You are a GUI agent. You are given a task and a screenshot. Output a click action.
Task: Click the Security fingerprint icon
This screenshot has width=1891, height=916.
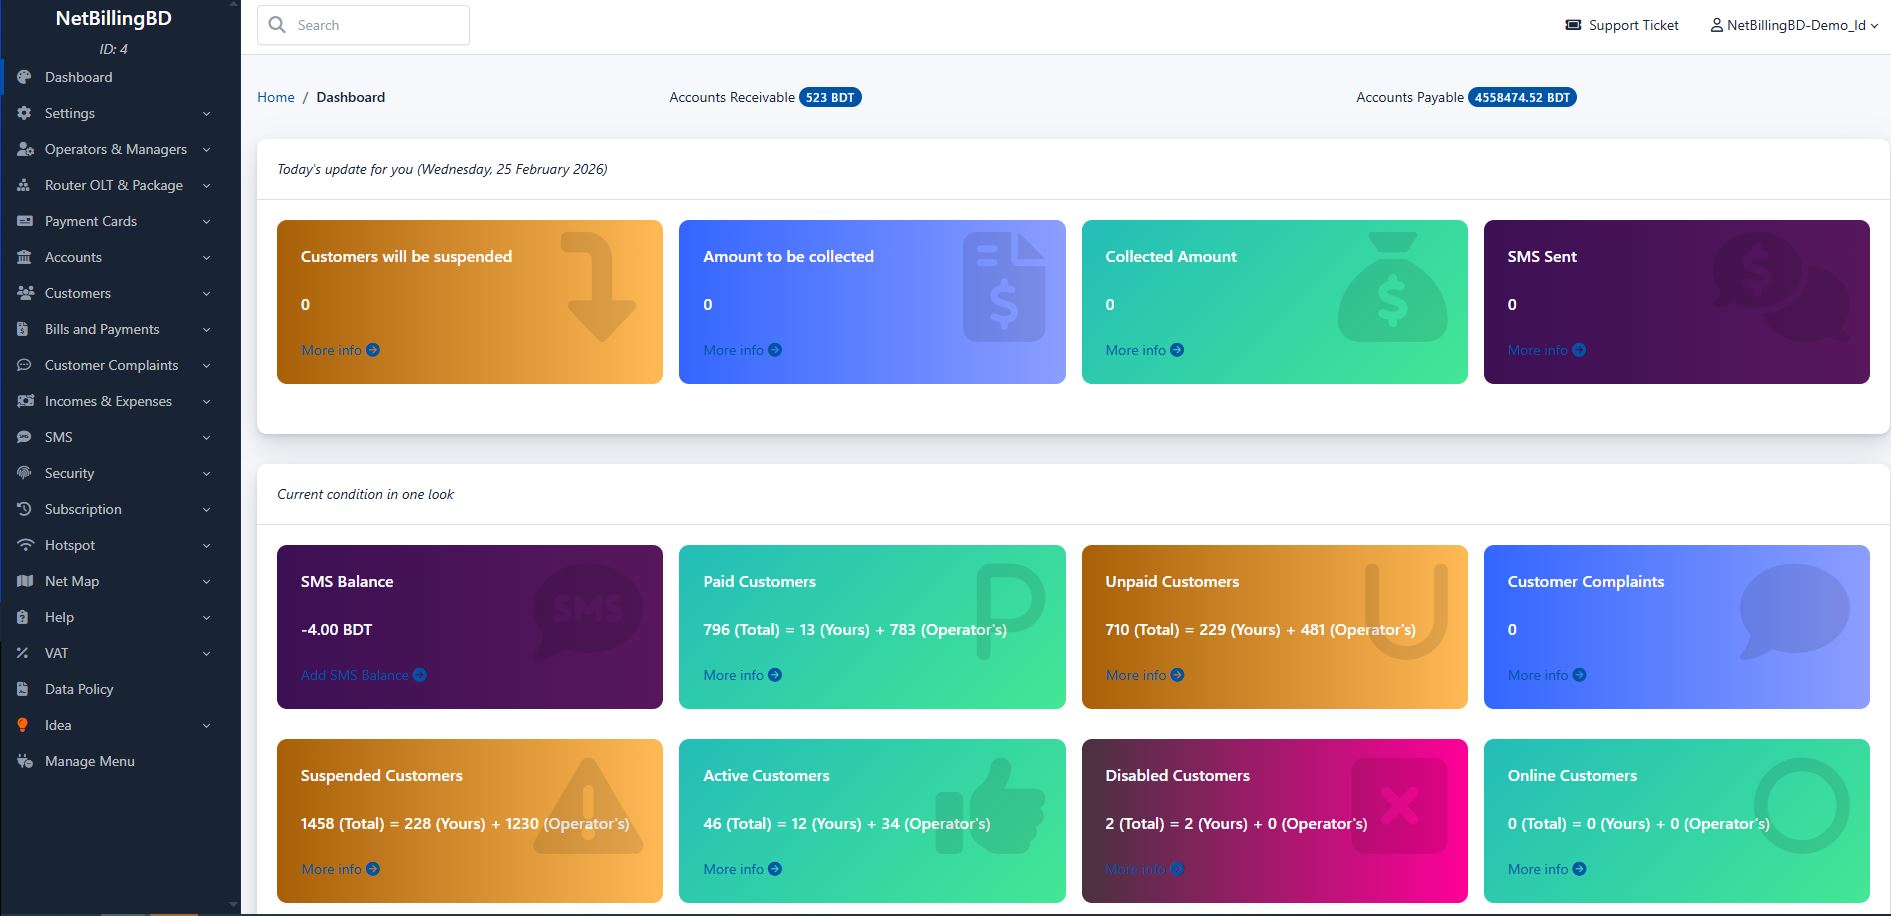point(24,473)
